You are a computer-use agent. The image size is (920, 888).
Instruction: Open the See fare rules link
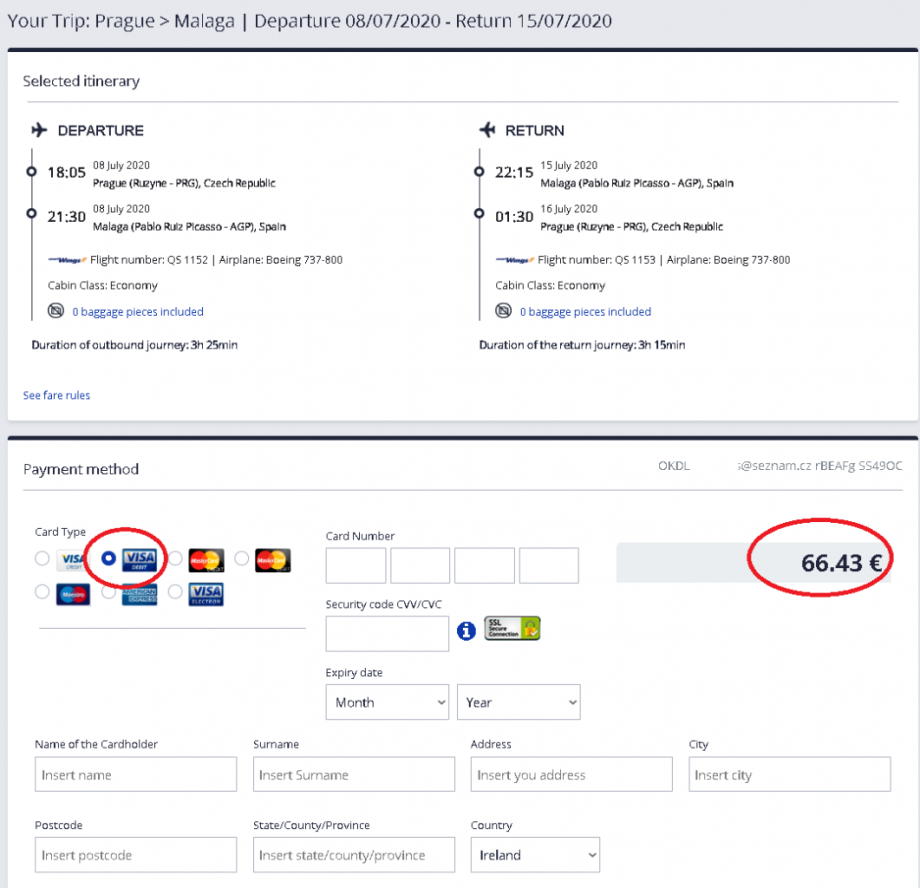(x=57, y=395)
